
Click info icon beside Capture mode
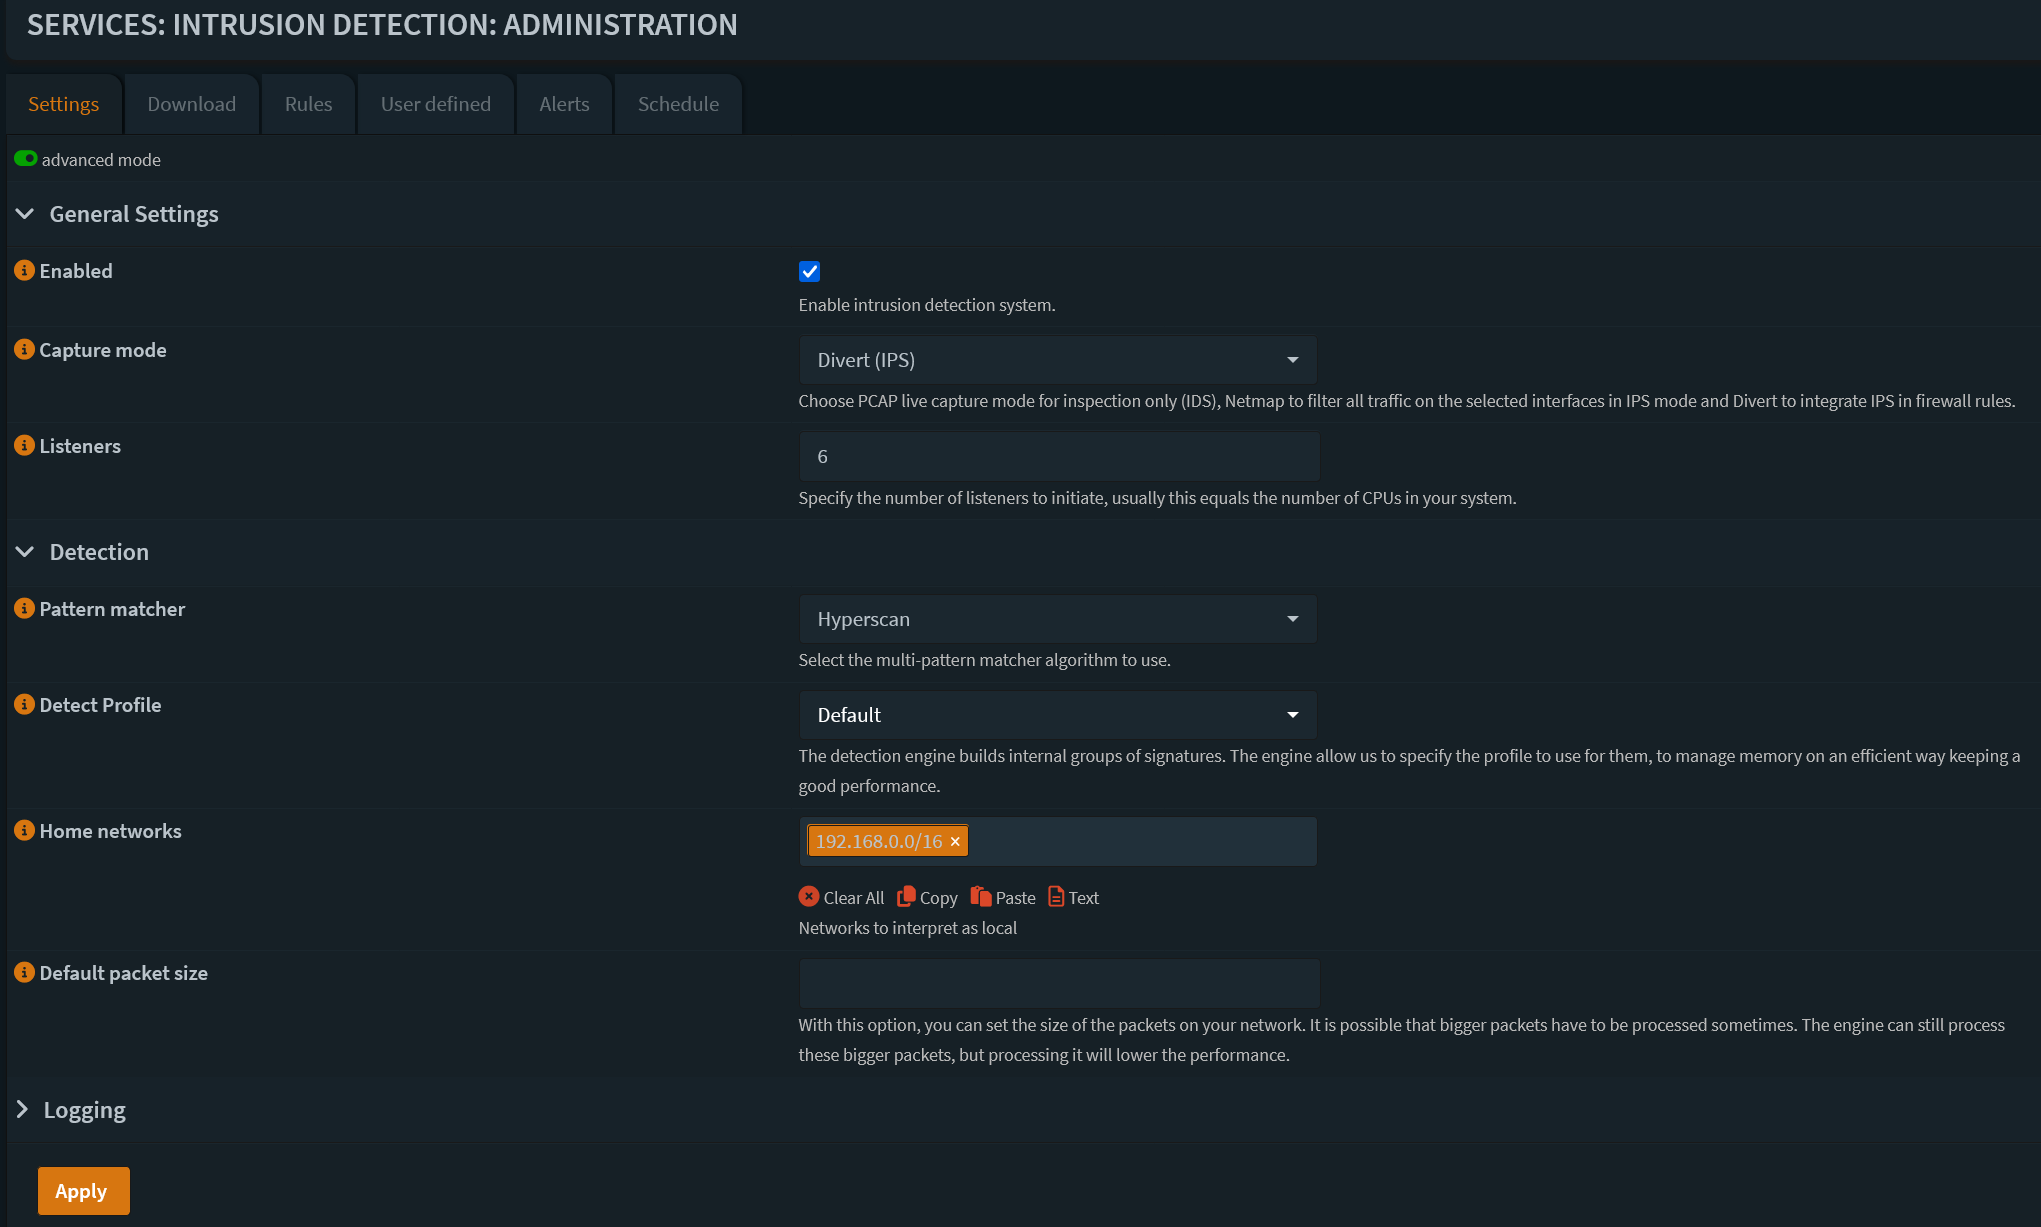coord(24,350)
